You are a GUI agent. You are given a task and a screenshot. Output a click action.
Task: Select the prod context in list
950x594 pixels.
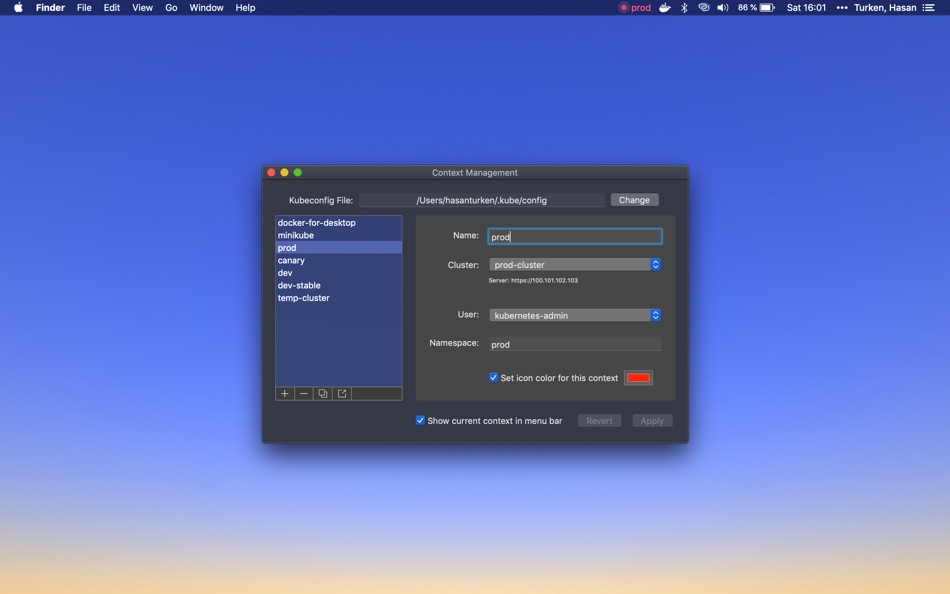pos(339,248)
